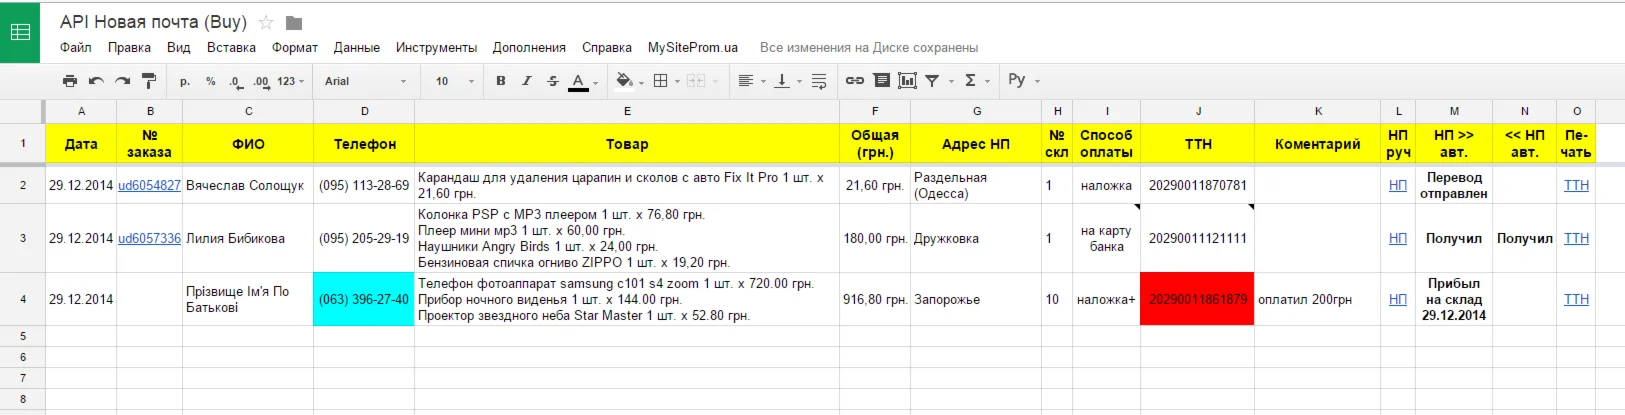
Task: Open the text color picker
Action: pyautogui.click(x=582, y=81)
